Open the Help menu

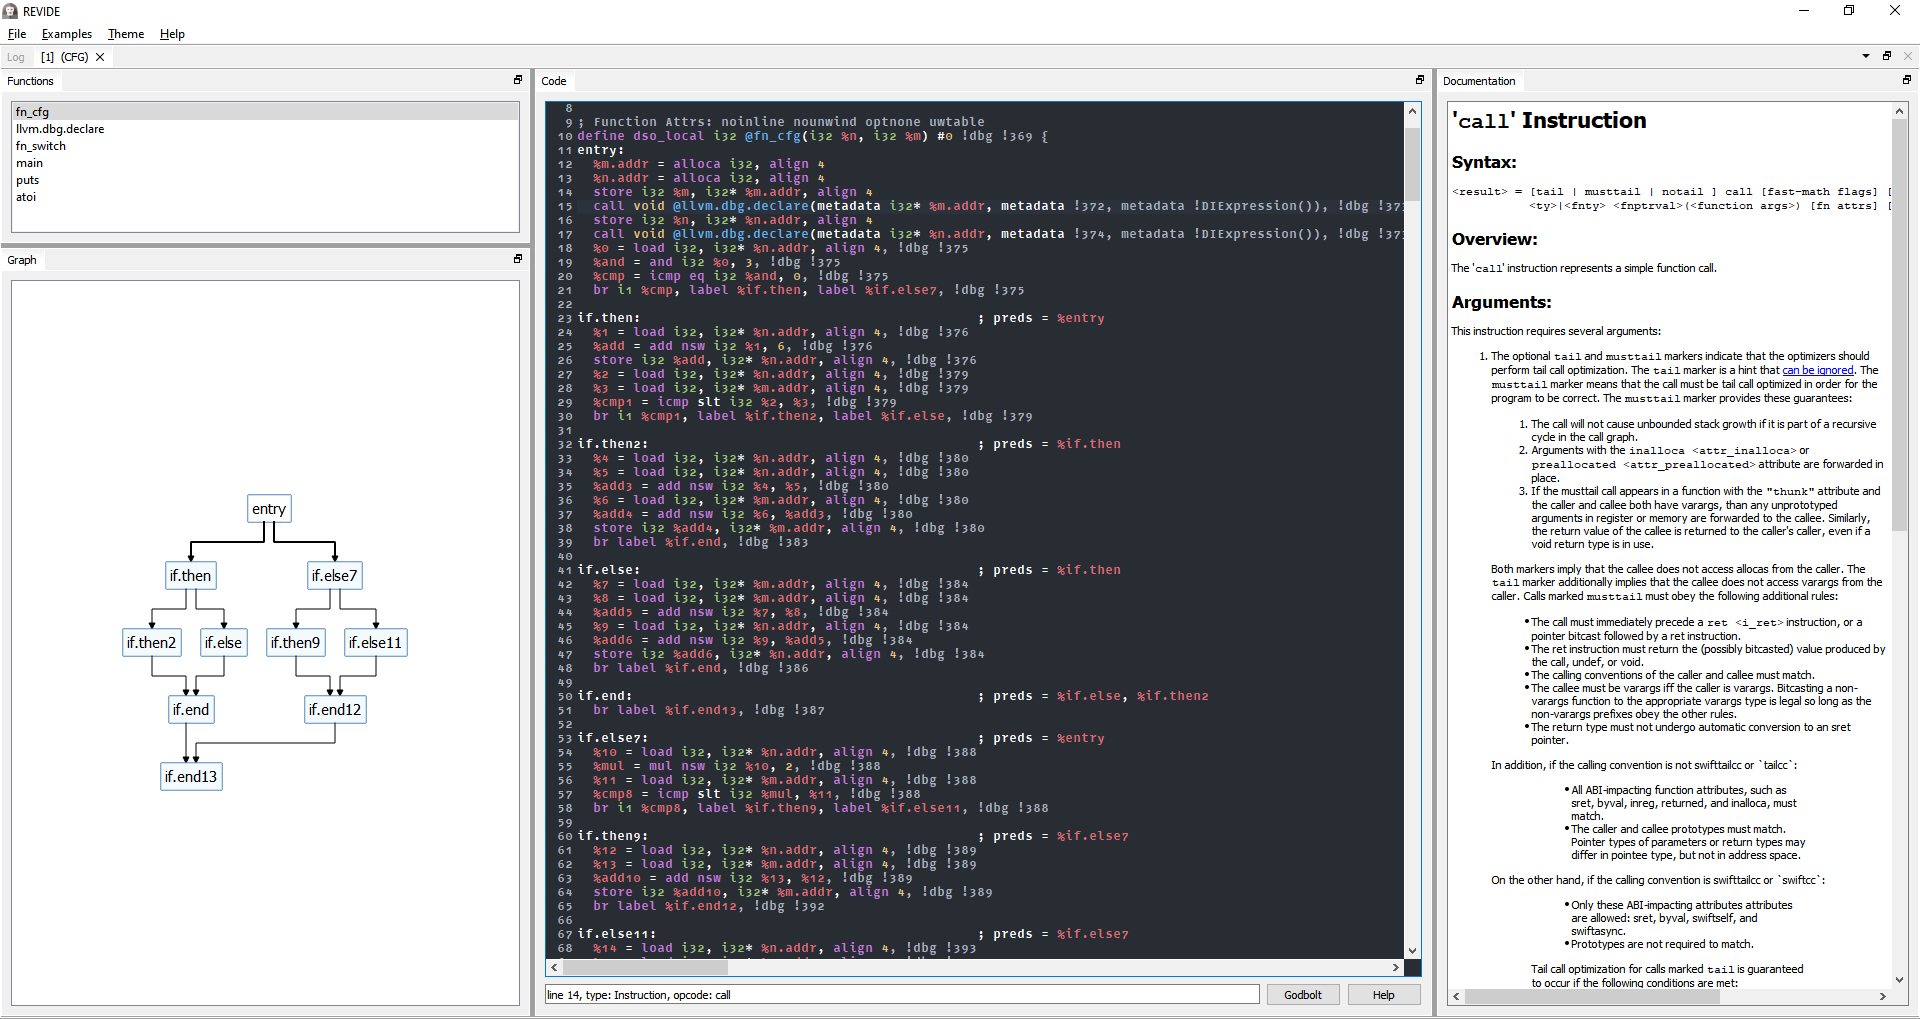(x=172, y=34)
